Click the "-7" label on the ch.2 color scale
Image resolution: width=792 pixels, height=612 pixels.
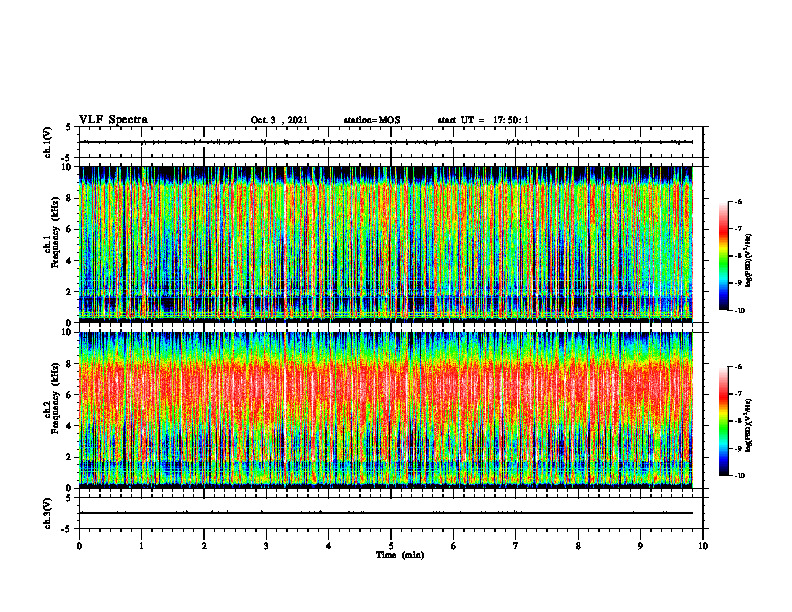[x=738, y=394]
